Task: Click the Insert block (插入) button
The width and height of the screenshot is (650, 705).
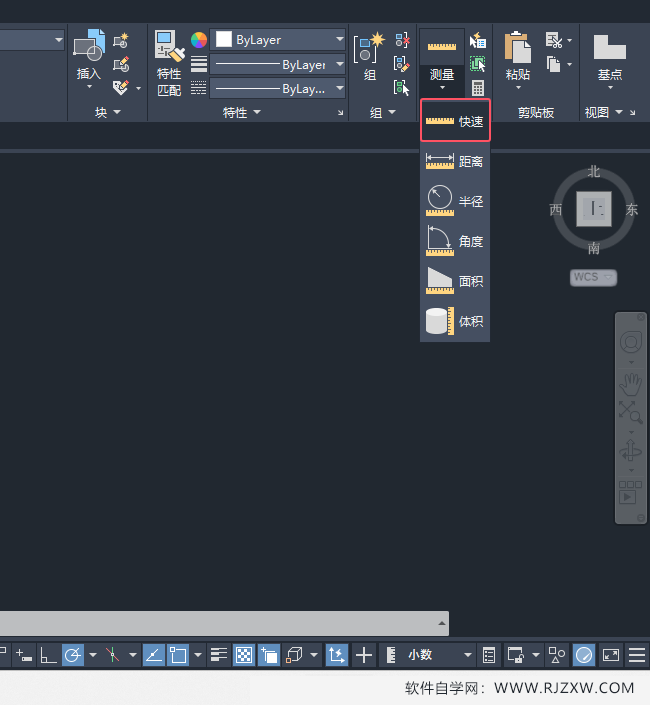Action: pyautogui.click(x=89, y=58)
